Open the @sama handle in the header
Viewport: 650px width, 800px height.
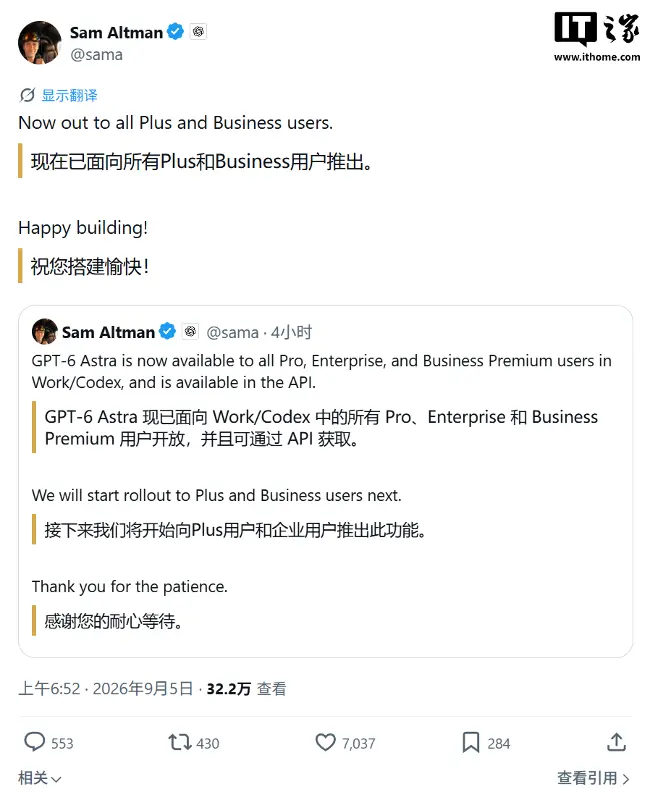[96, 55]
